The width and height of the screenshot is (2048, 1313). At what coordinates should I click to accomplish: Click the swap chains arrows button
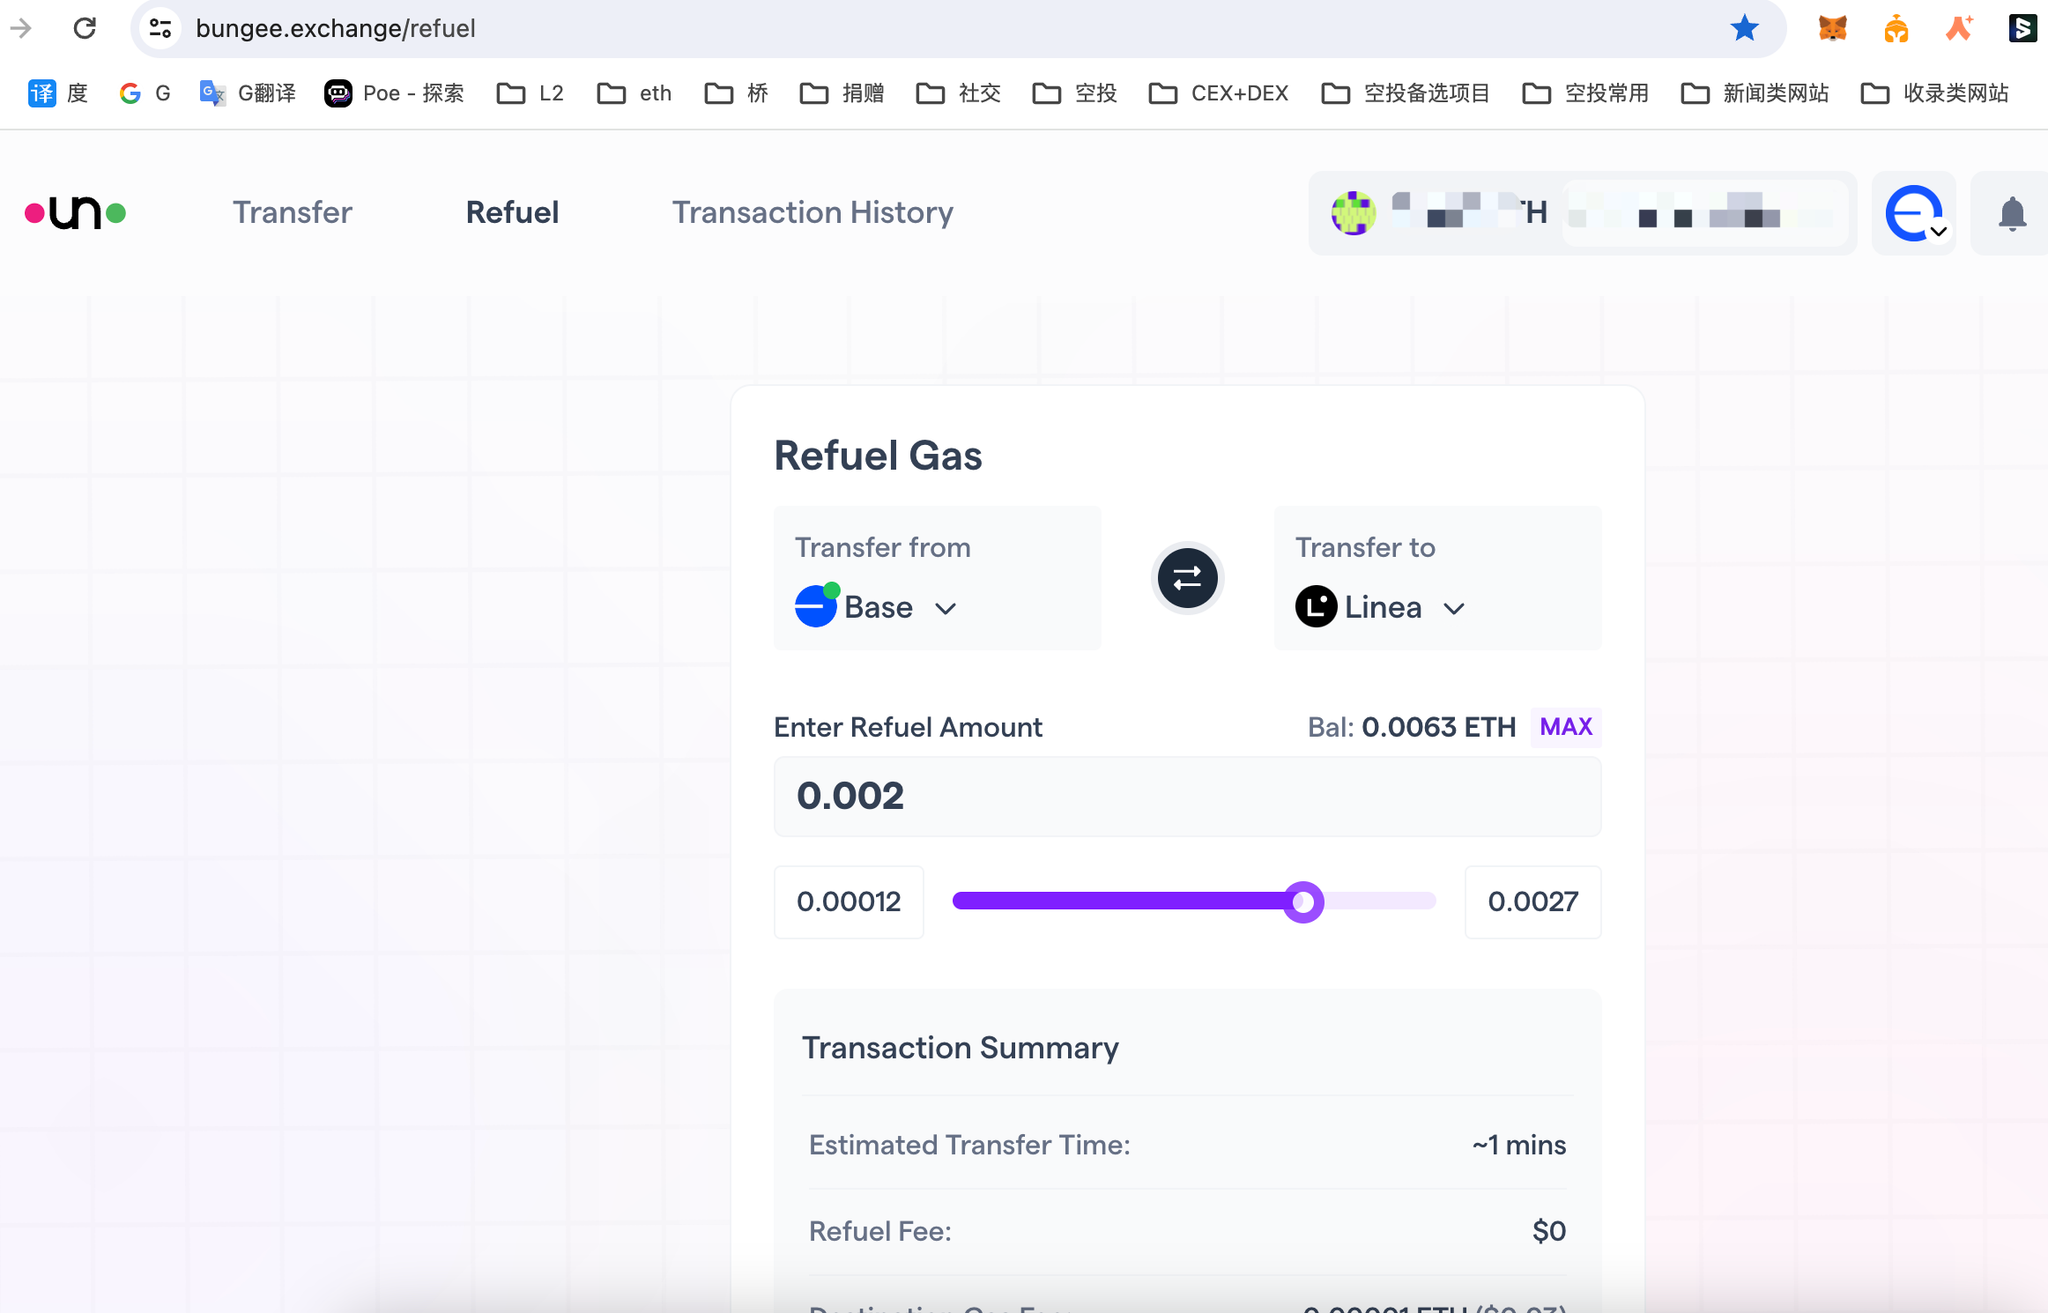pyautogui.click(x=1187, y=578)
